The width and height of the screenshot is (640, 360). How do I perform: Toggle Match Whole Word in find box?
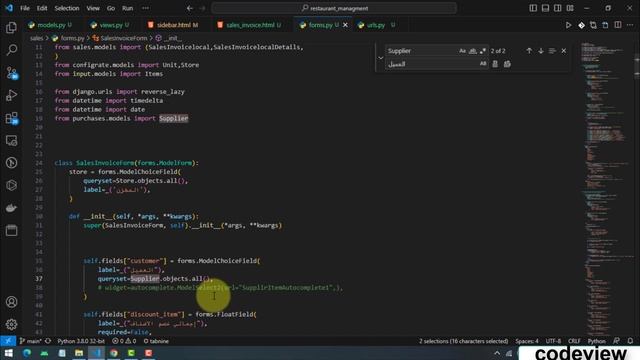[x=473, y=51]
